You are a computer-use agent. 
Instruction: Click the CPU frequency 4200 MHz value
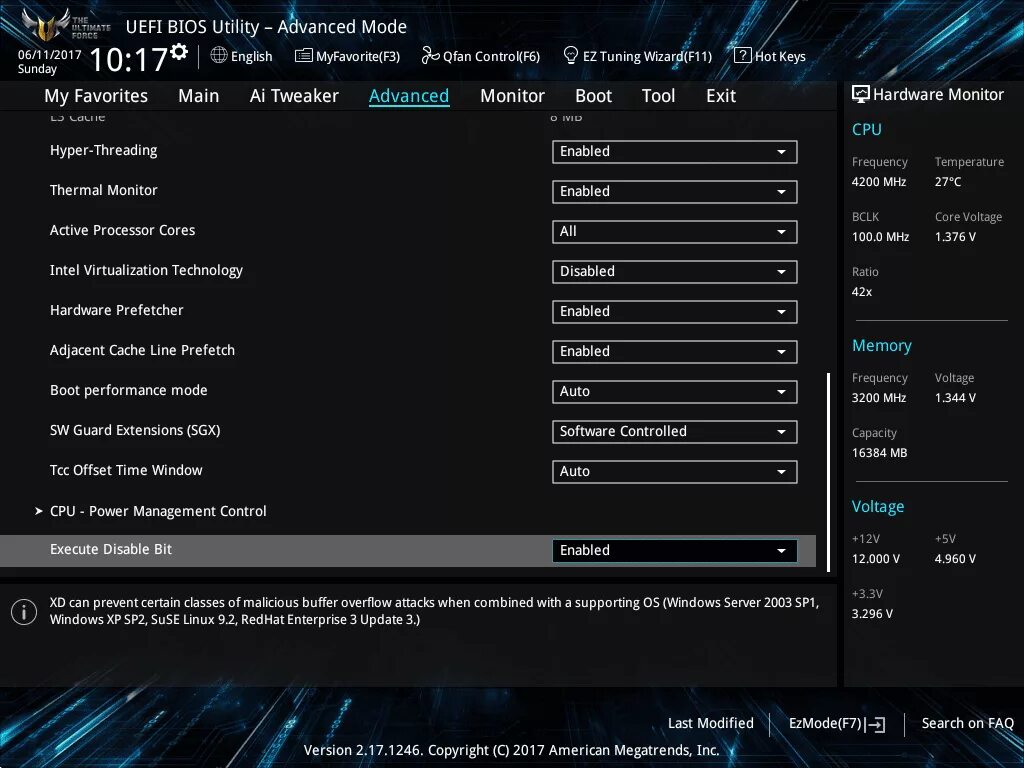879,182
